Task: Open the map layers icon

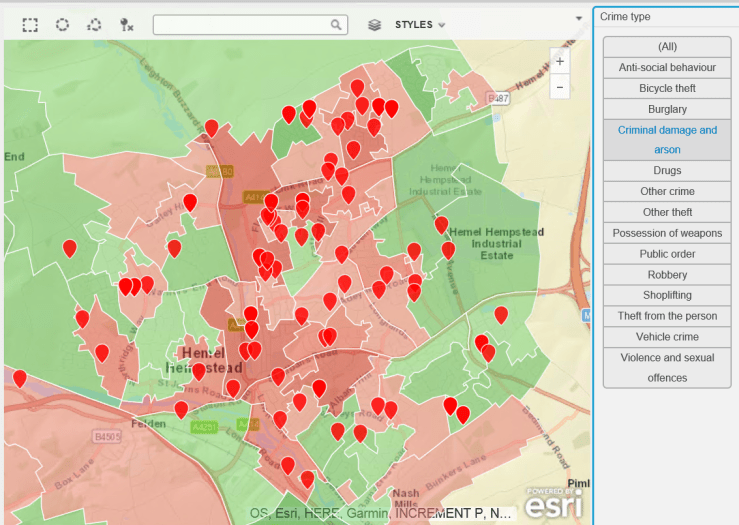Action: click(374, 25)
